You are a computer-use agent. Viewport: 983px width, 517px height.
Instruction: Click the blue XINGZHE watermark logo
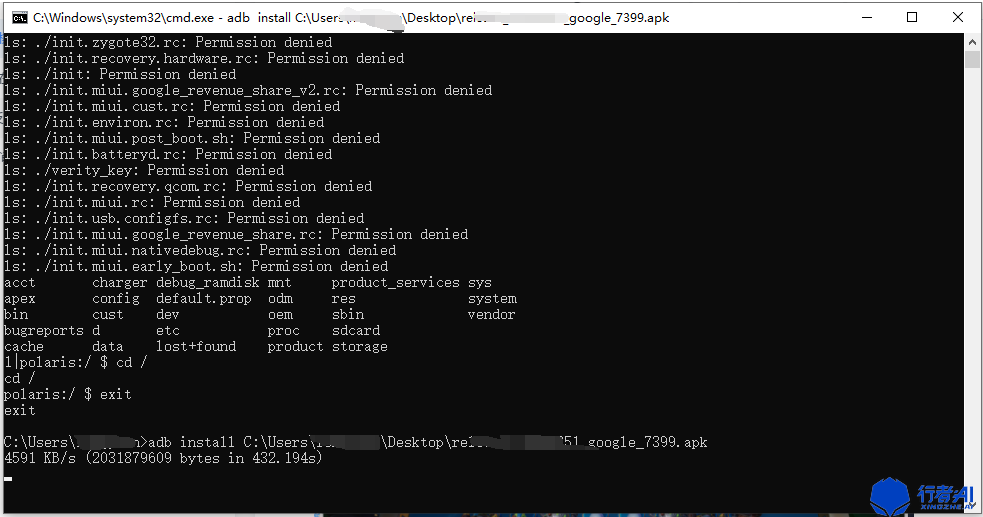890,496
